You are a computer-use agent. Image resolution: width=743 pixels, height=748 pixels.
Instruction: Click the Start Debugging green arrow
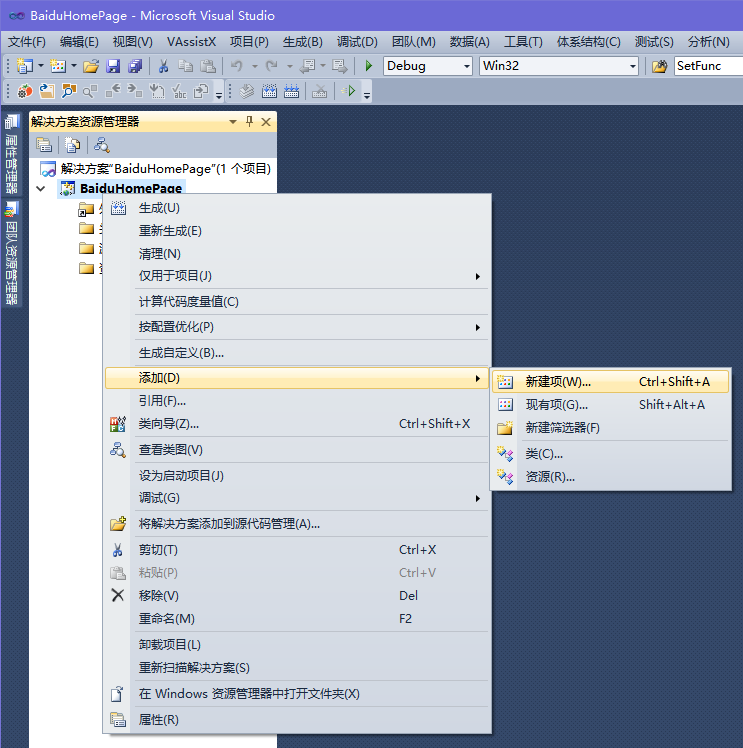(x=368, y=66)
